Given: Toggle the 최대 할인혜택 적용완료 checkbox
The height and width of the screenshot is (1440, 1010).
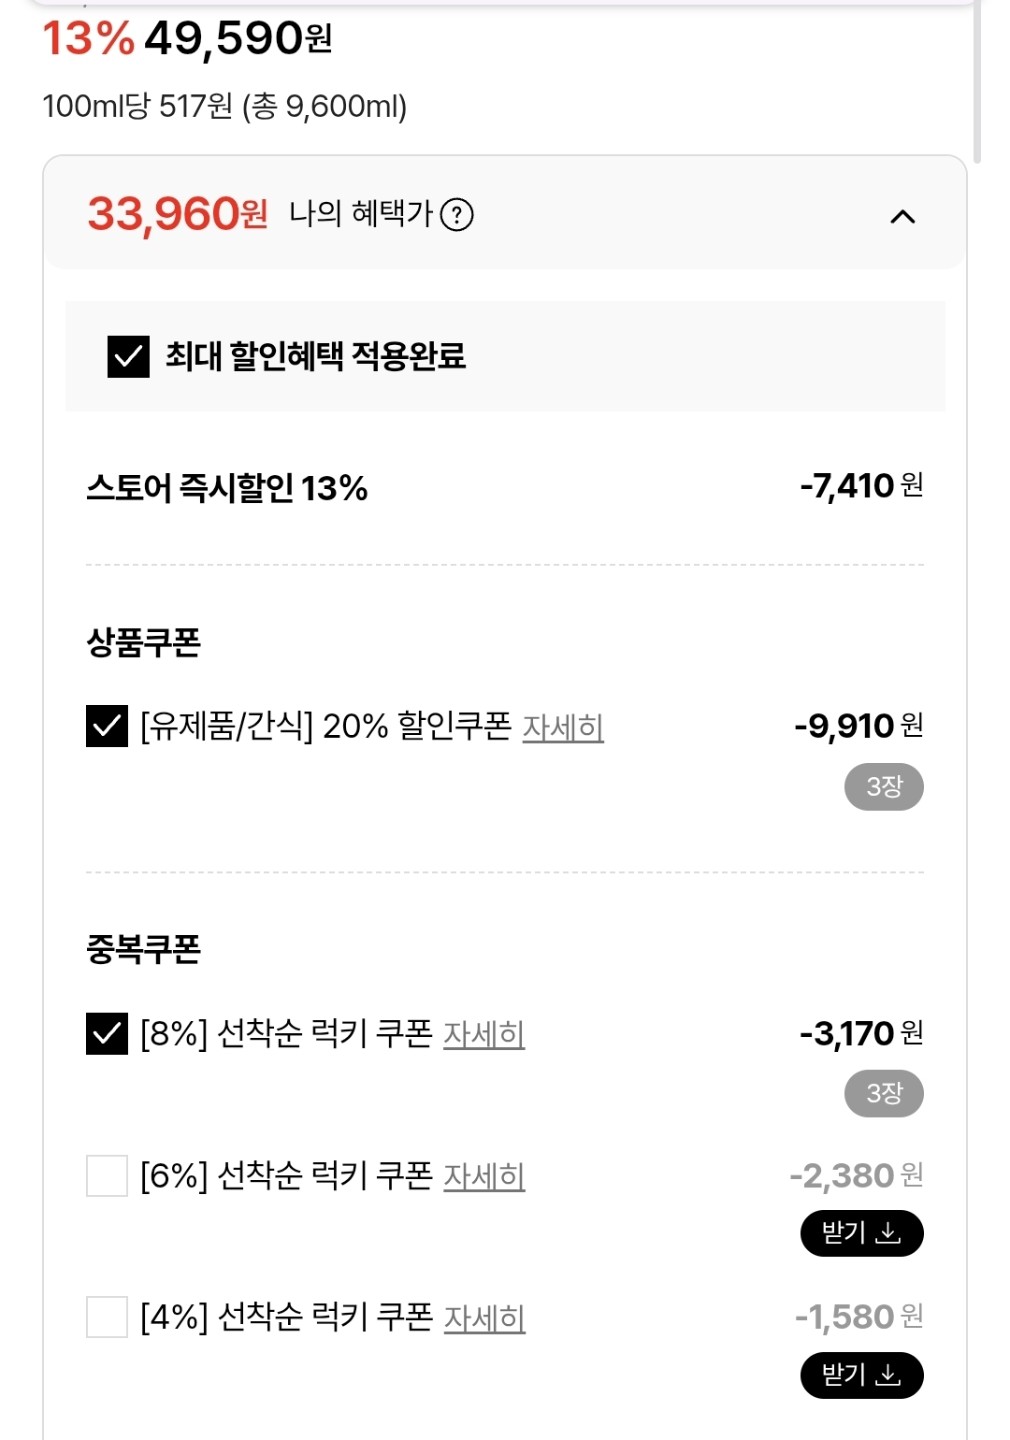Looking at the screenshot, I should click(128, 356).
